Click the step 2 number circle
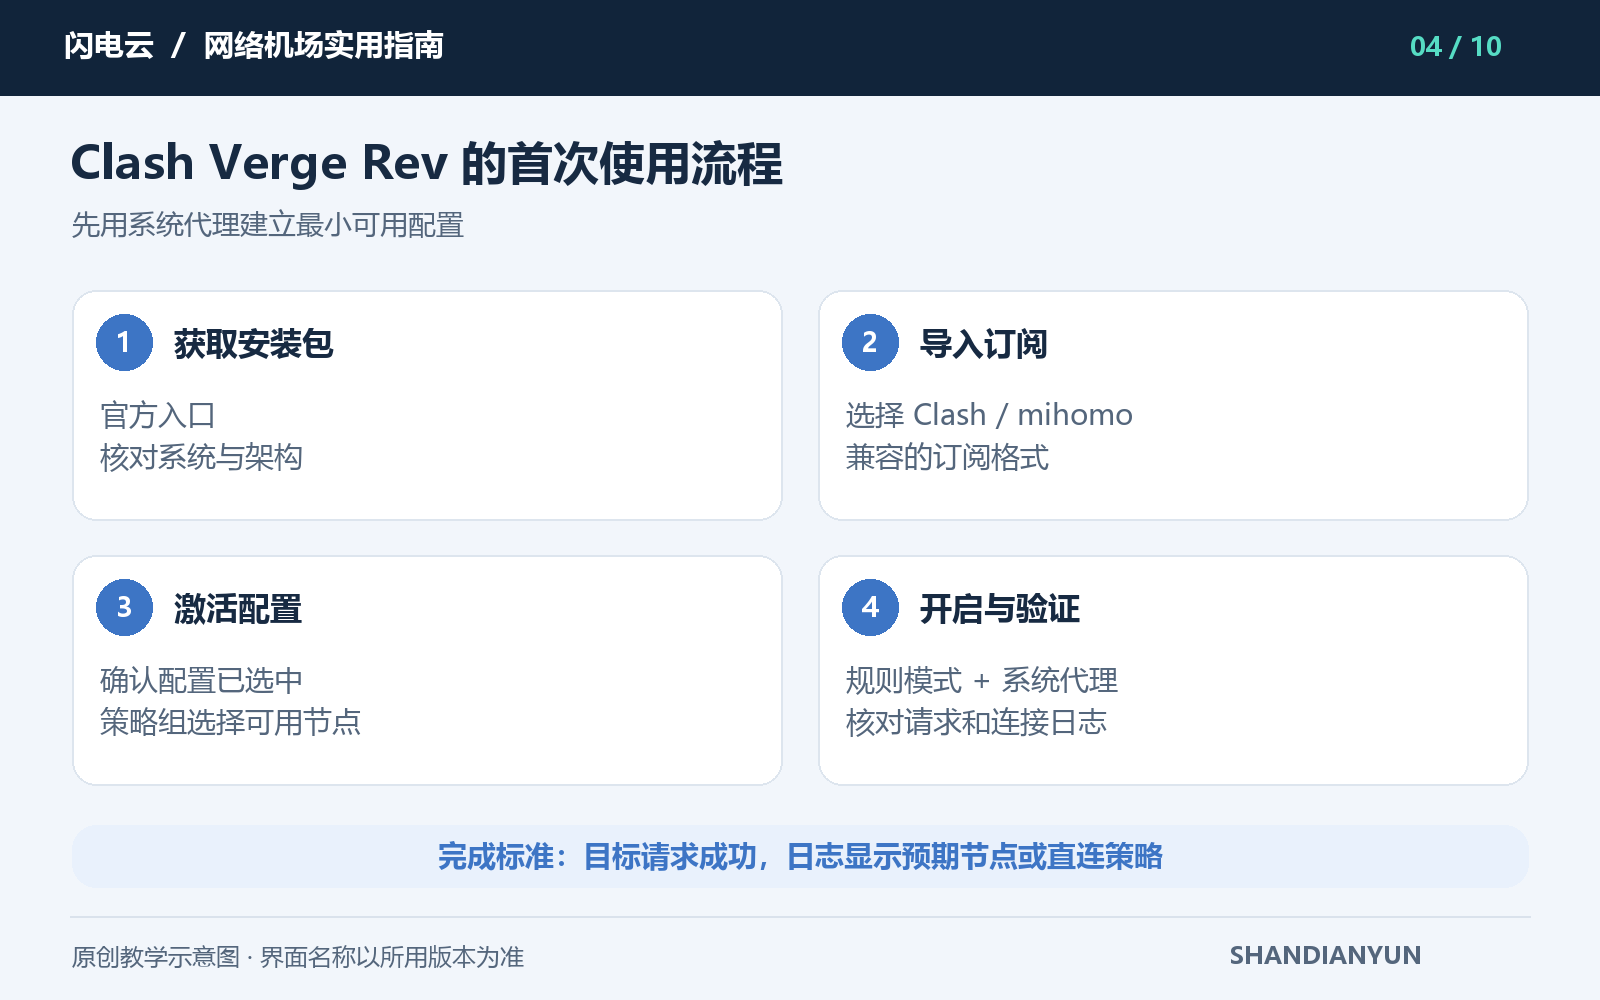 (x=870, y=342)
